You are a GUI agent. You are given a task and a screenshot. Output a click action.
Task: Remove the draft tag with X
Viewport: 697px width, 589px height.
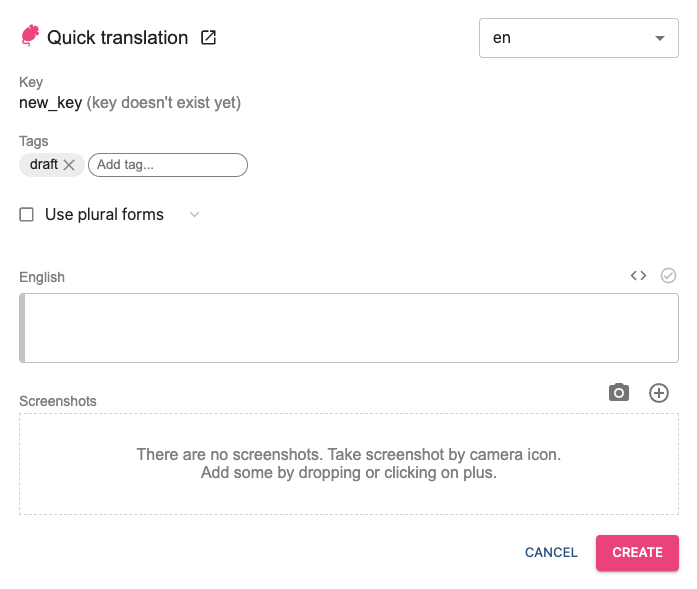tap(69, 165)
